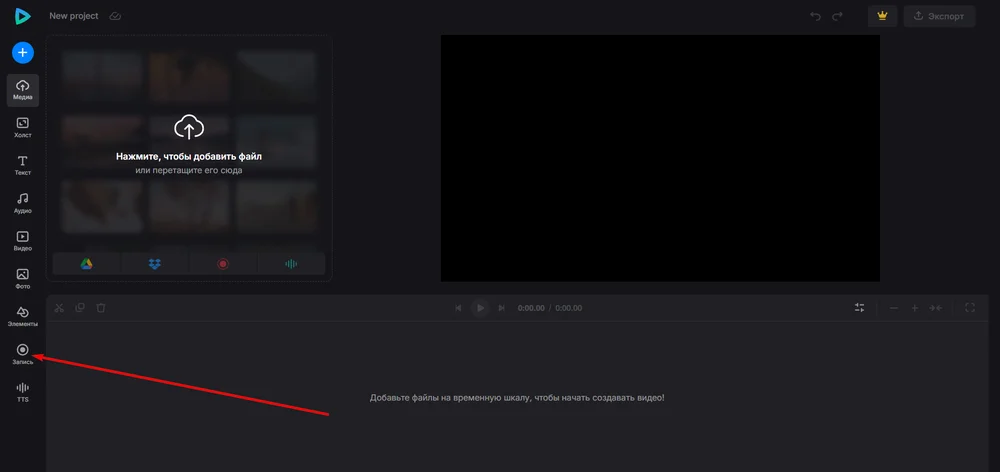Click the Экспорт button
Viewport: 1000px width, 472px height.
[x=939, y=16]
